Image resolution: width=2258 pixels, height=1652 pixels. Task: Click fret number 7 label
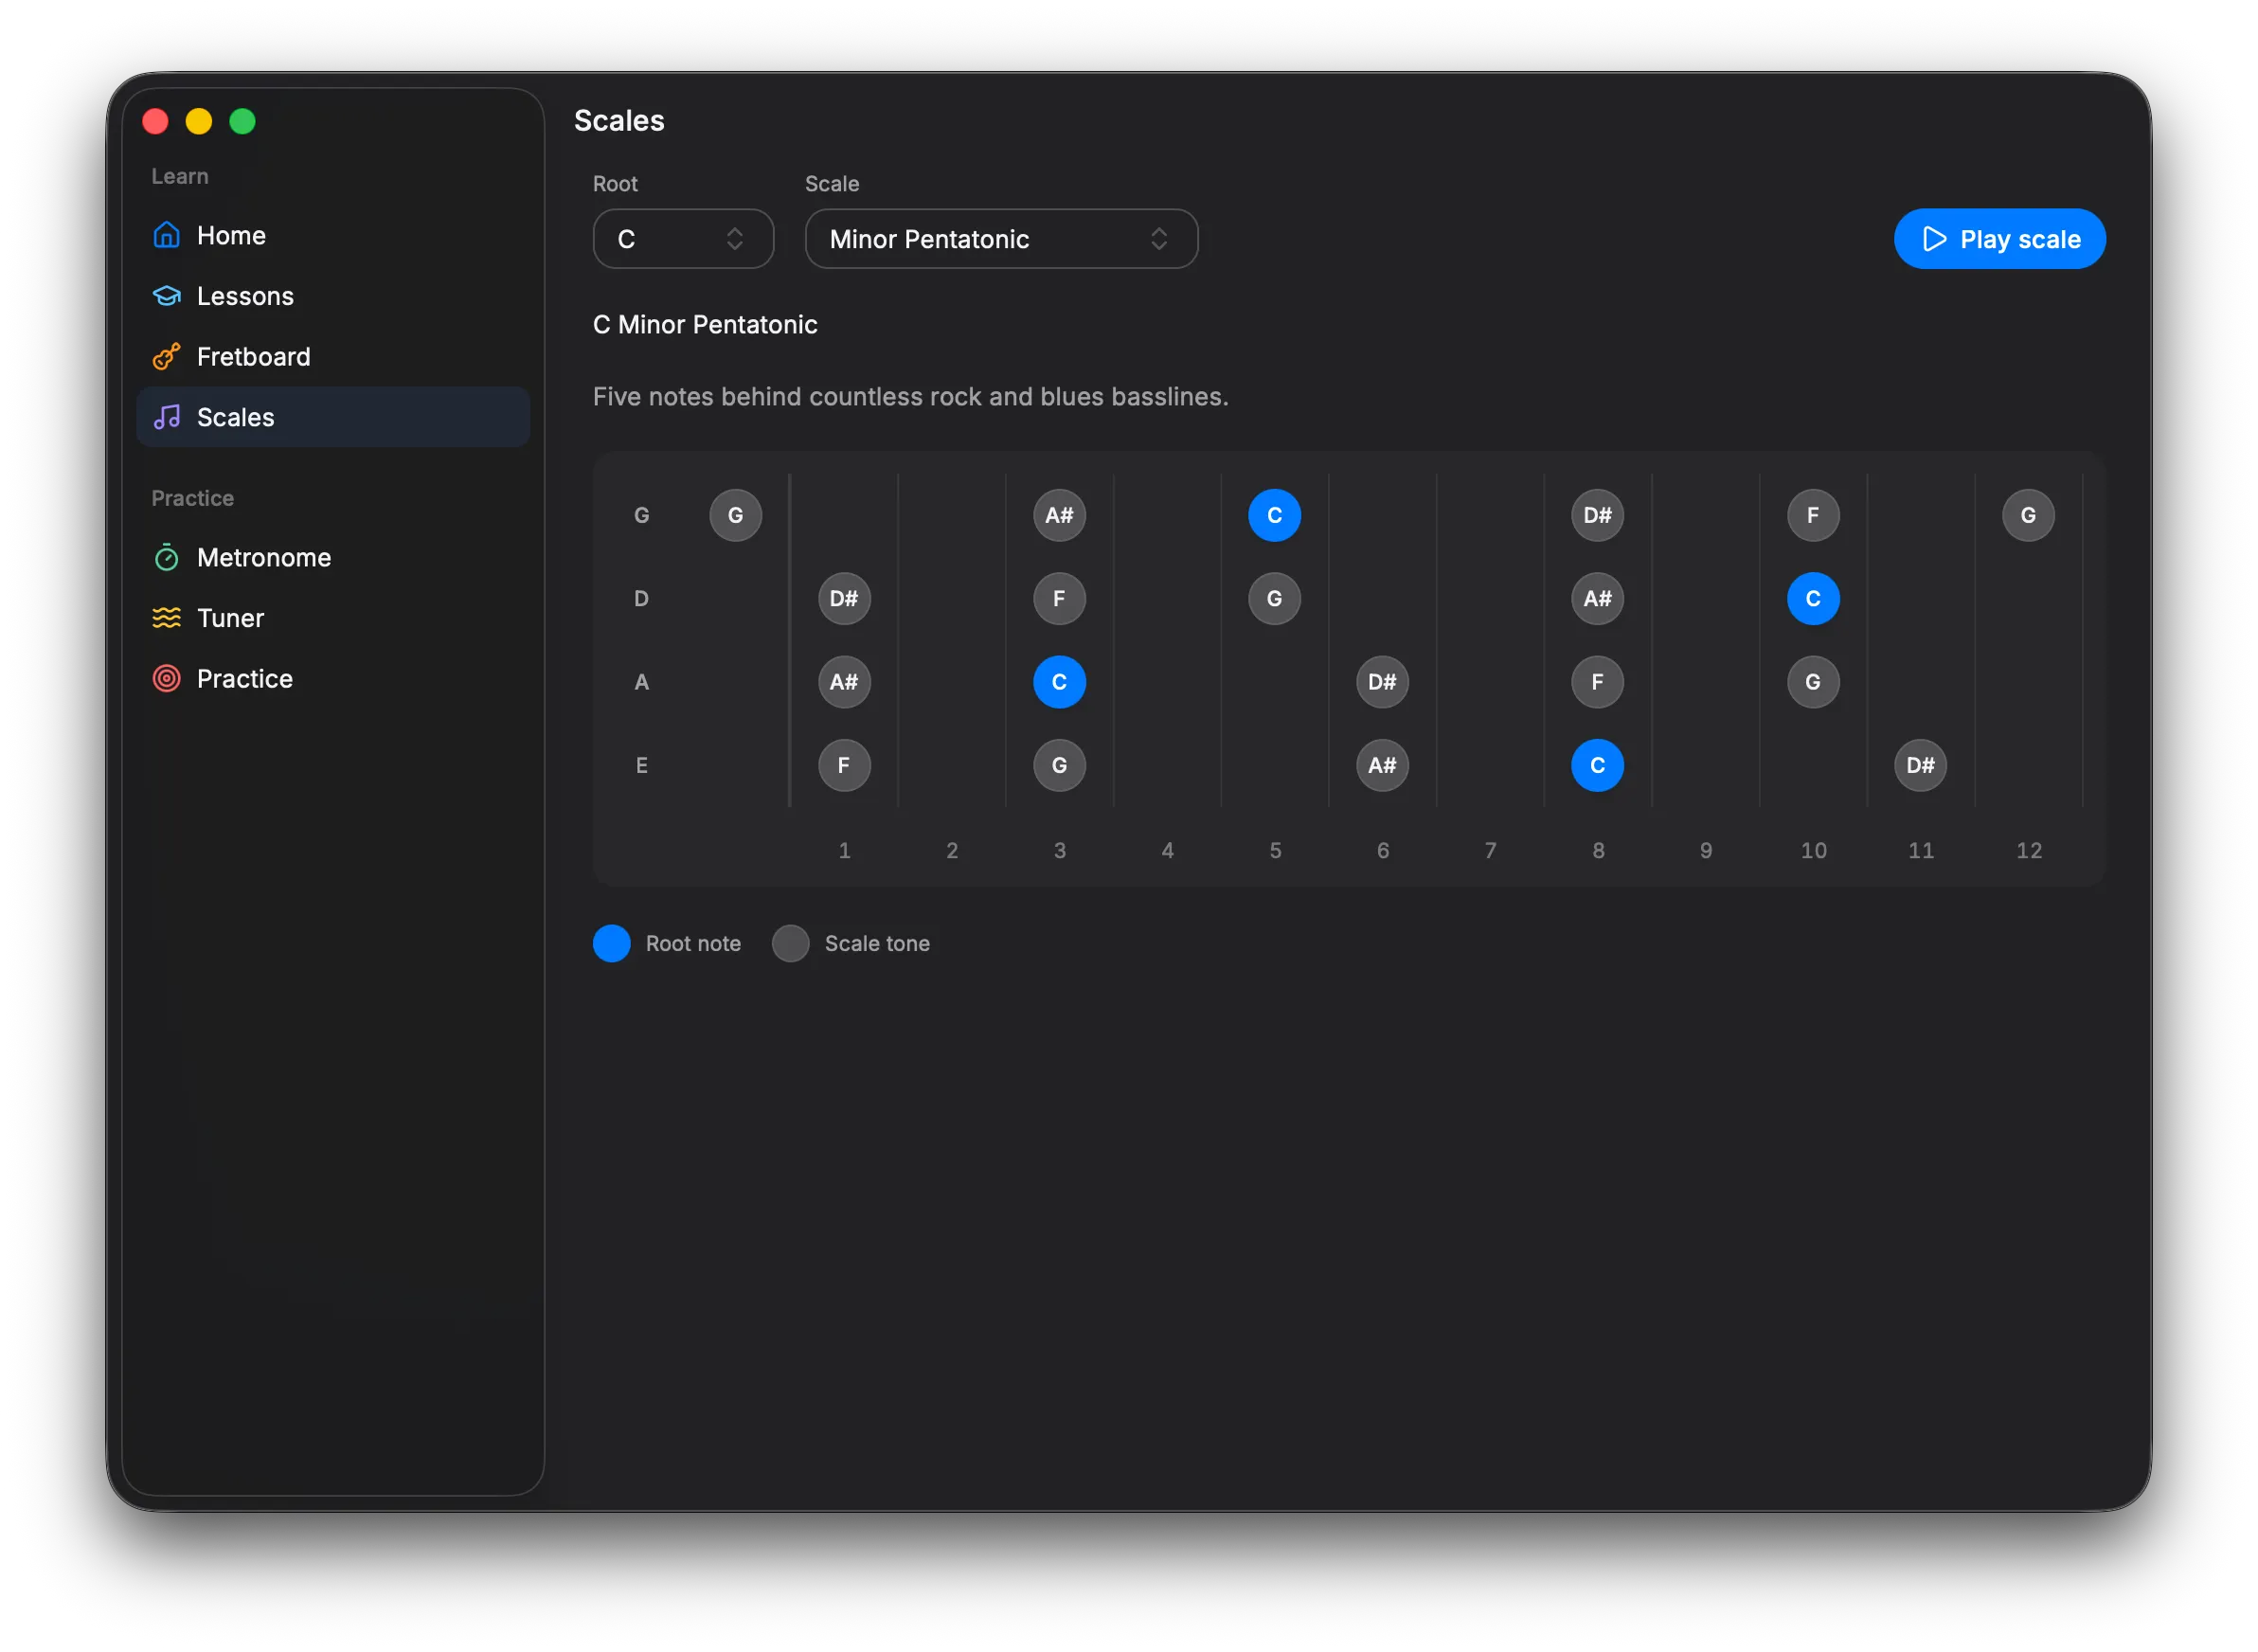pos(1490,850)
